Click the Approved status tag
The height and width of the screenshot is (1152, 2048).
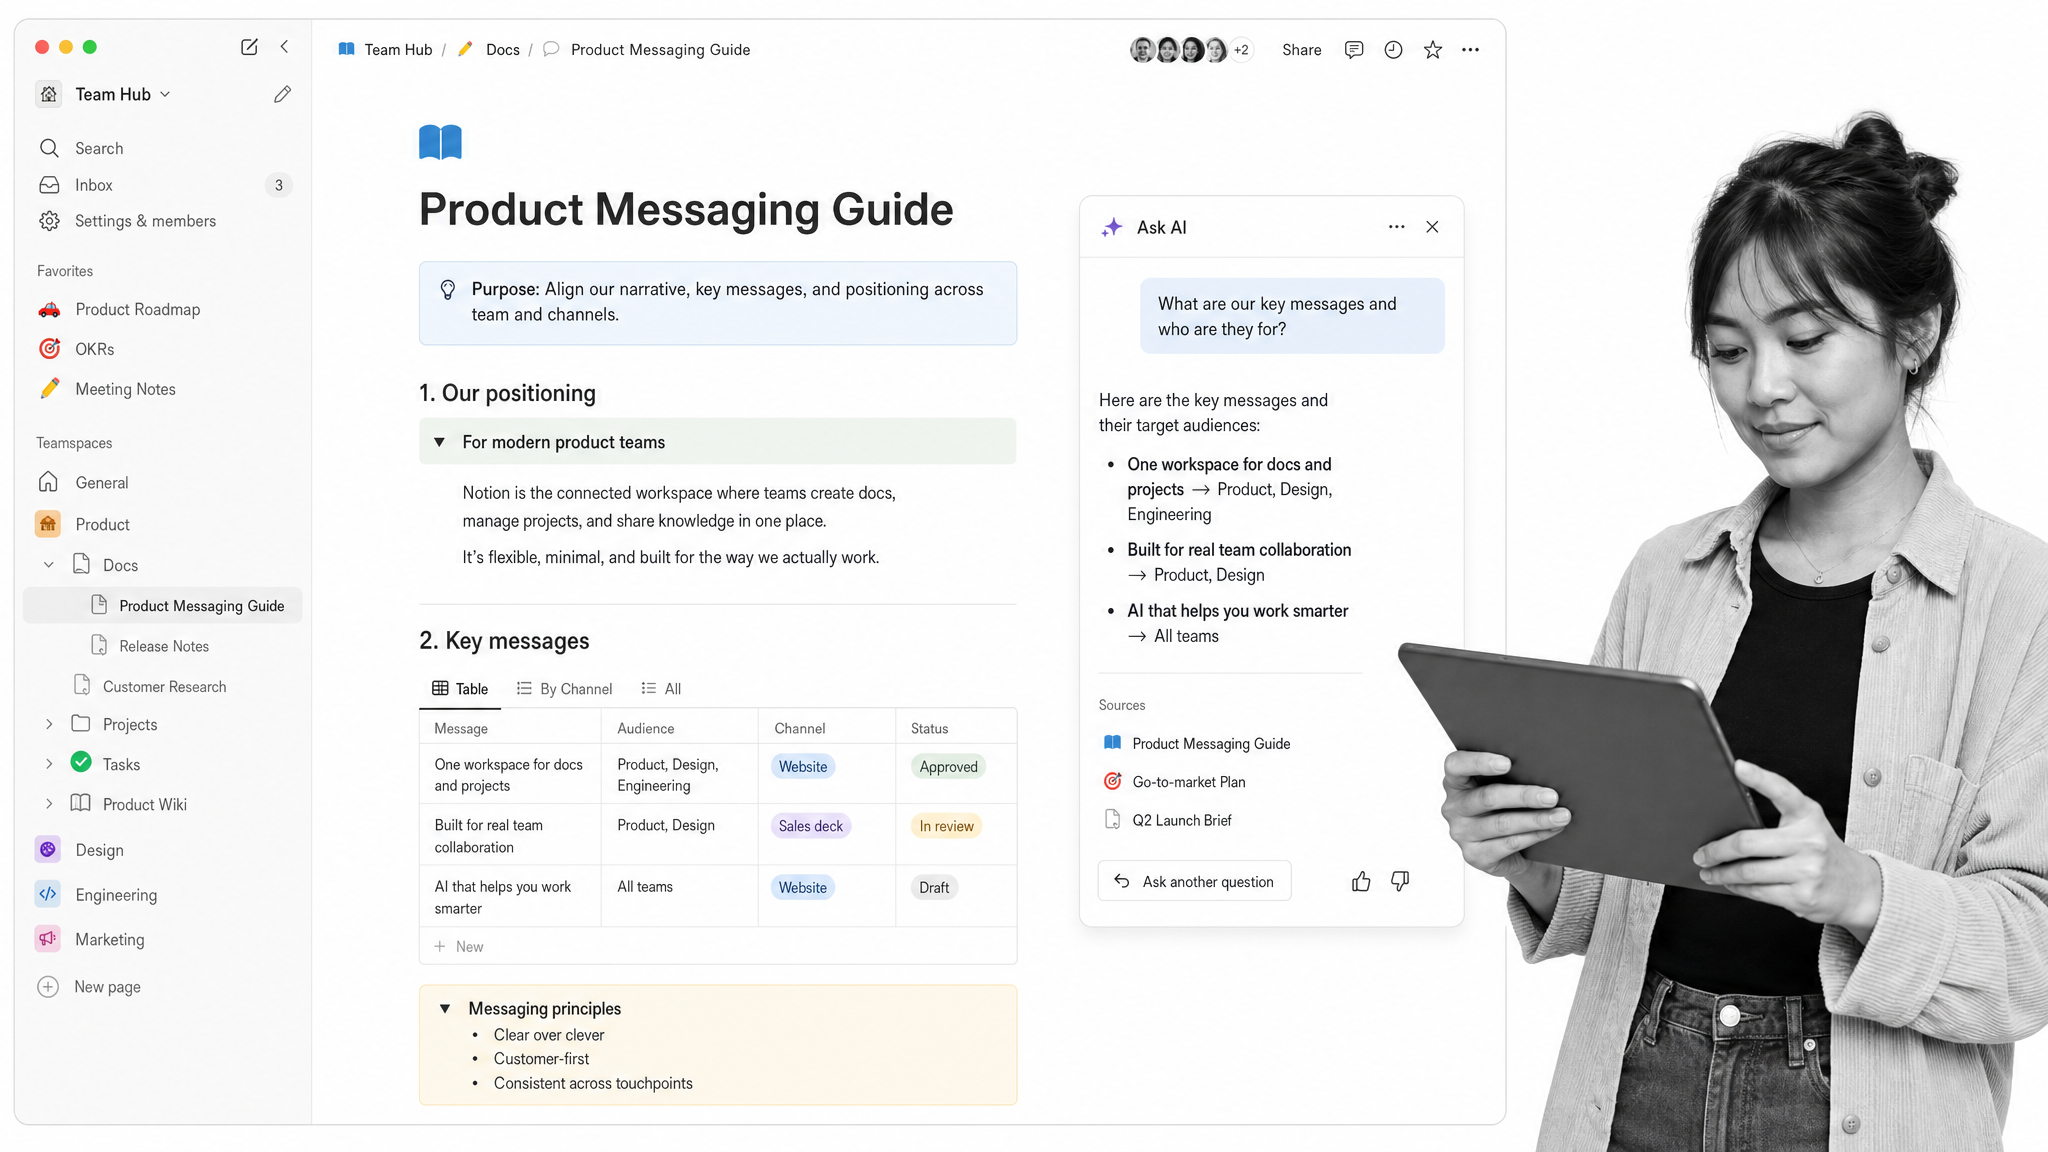[x=948, y=767]
